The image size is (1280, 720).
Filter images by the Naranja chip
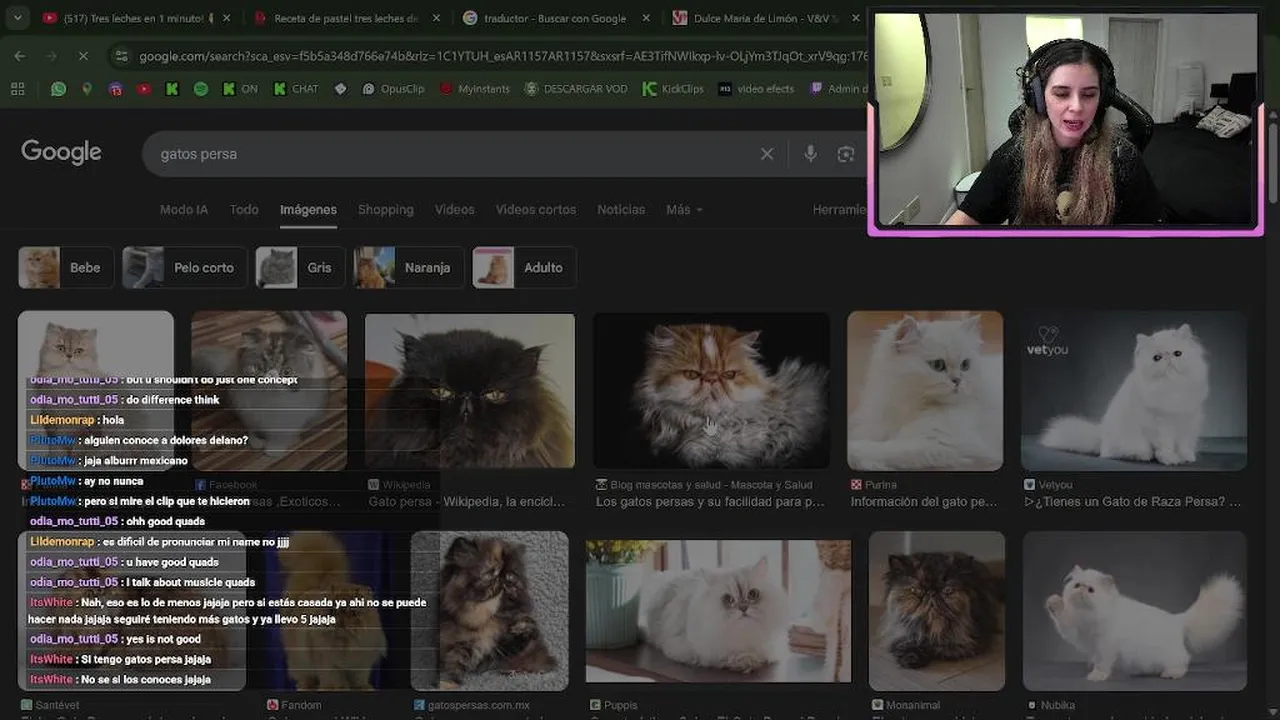coord(408,268)
